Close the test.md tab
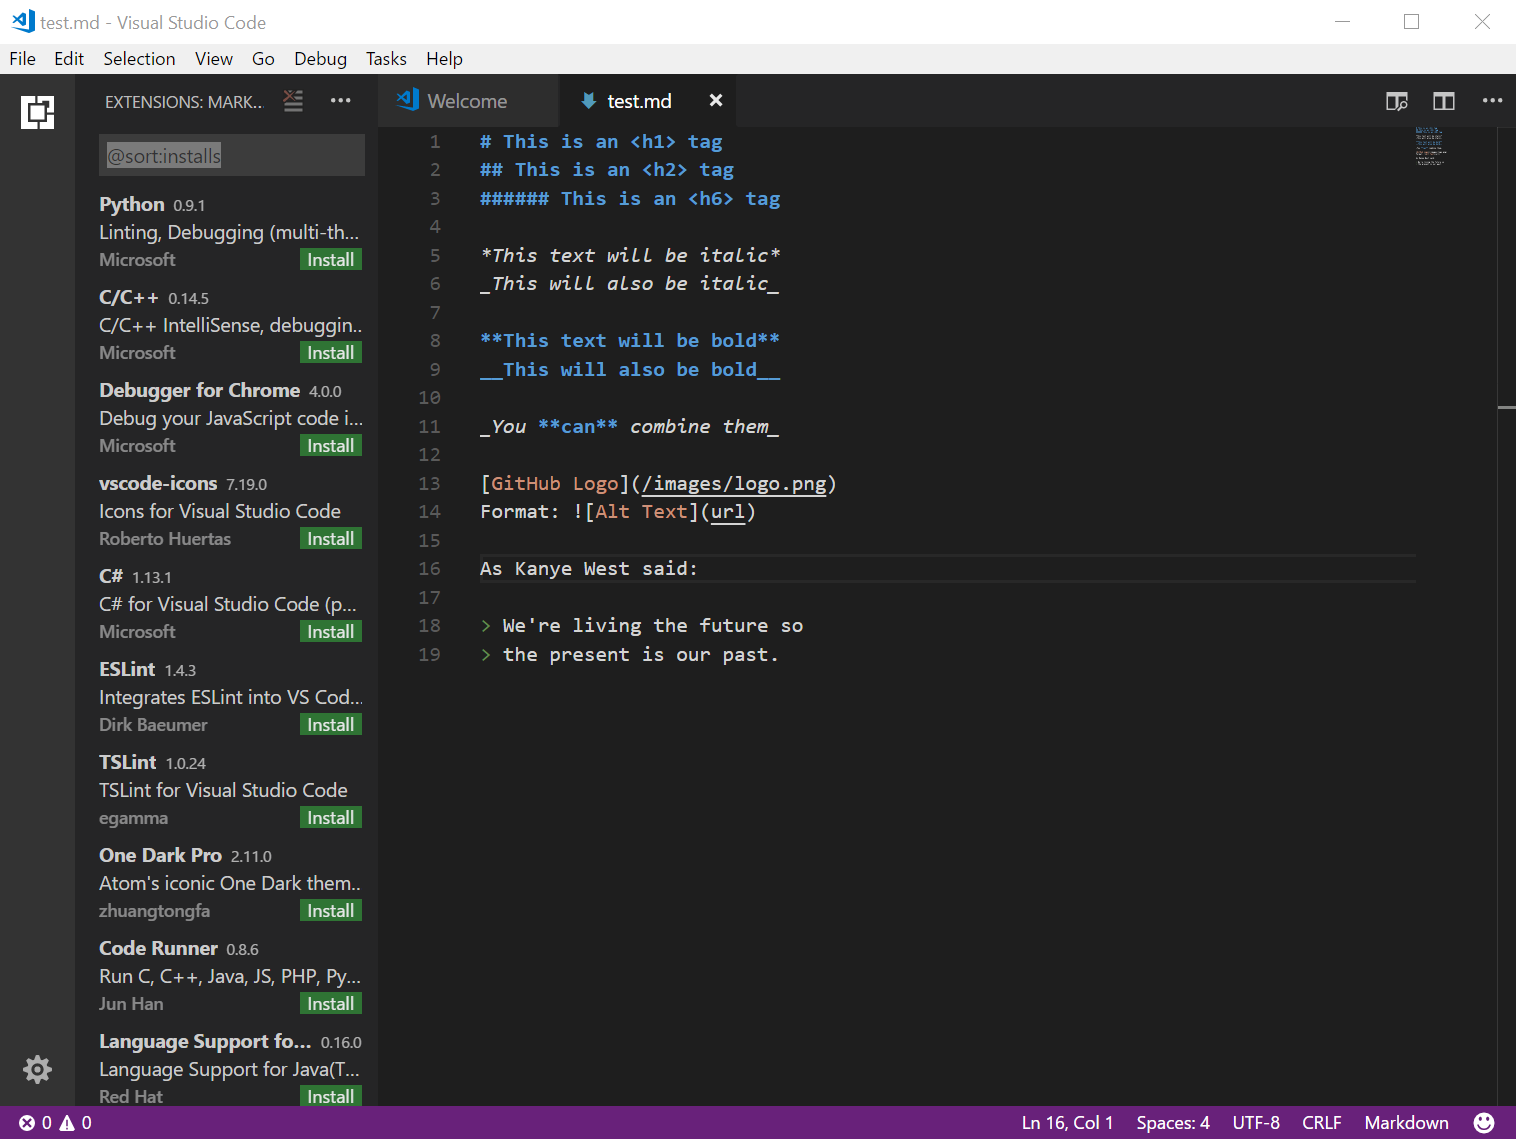Screen dimensions: 1516x1139 pos(716,100)
